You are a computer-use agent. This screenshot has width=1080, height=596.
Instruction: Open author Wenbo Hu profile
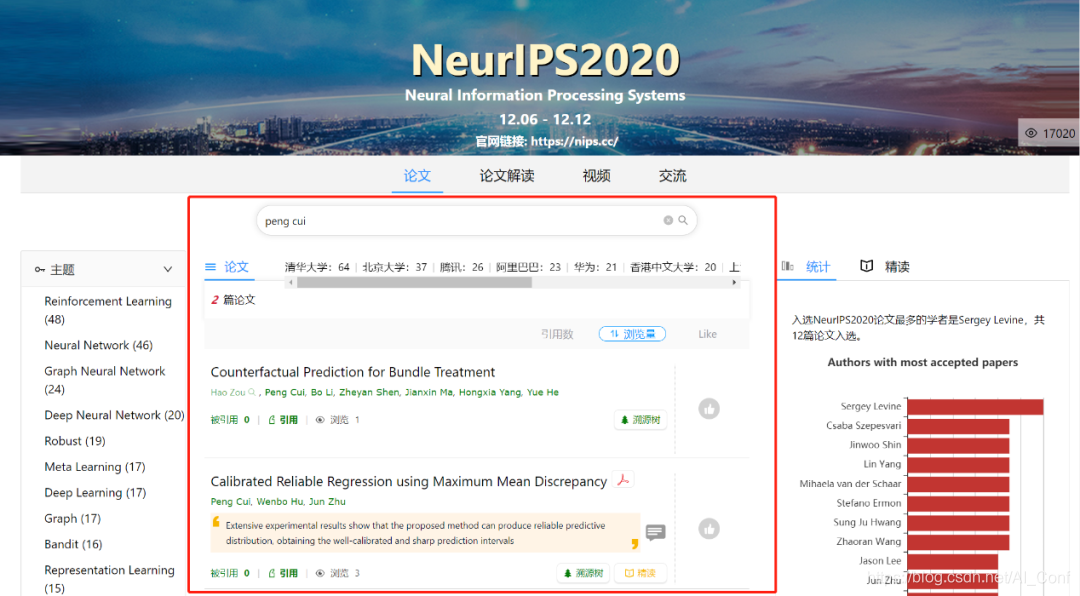[x=280, y=502]
